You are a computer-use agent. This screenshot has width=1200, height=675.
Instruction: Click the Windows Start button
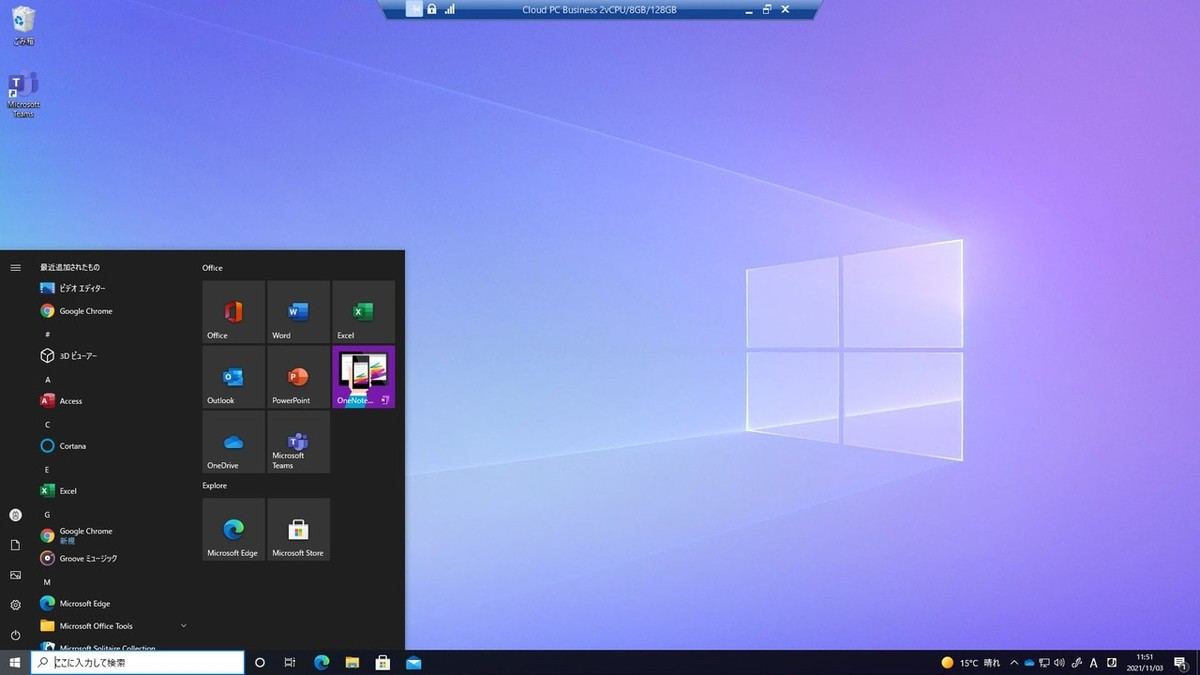point(15,662)
